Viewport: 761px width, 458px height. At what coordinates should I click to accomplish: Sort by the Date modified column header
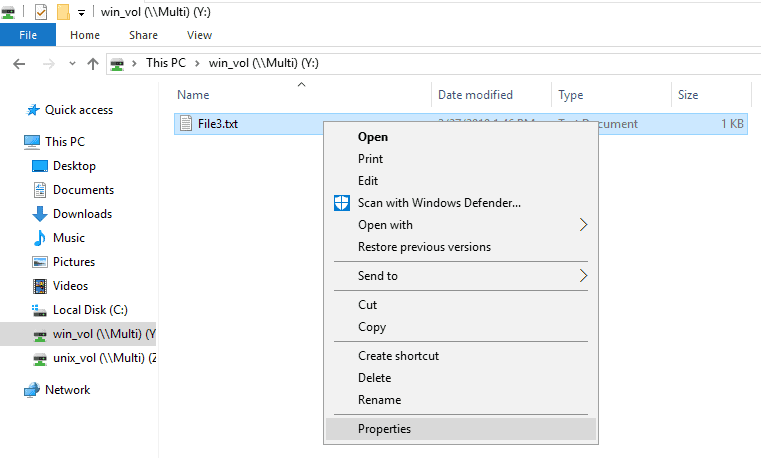point(475,95)
